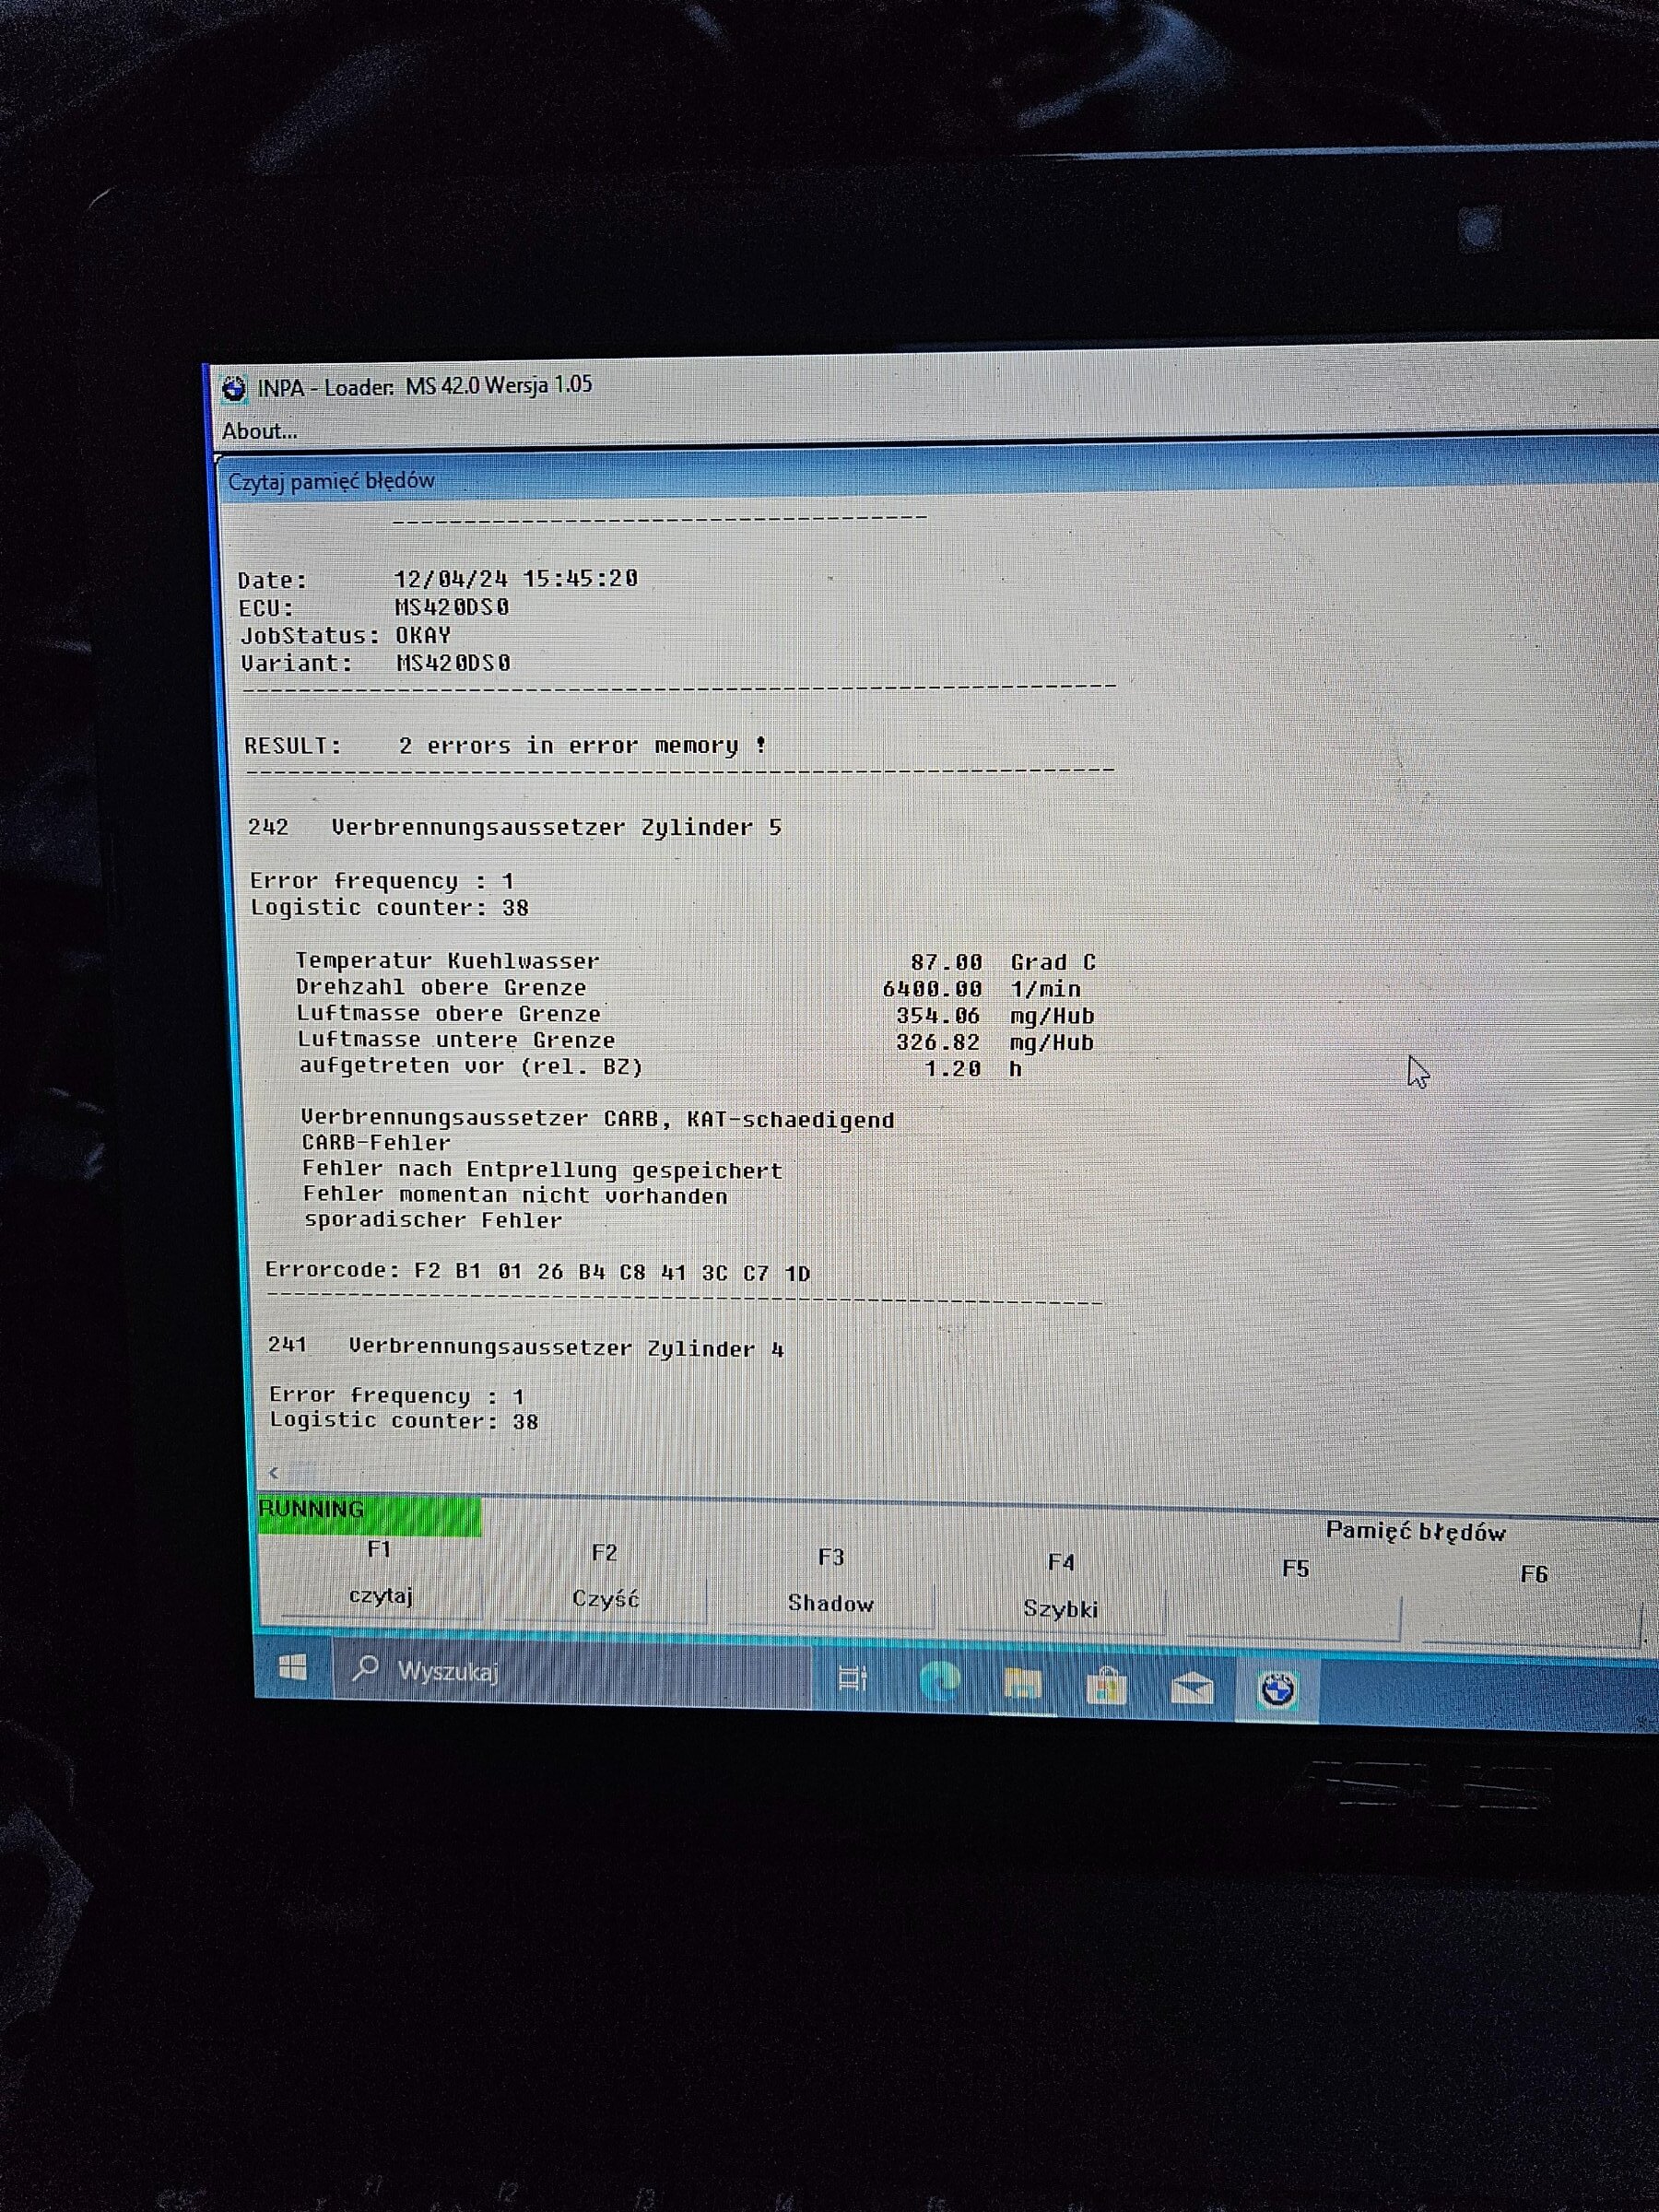Click 'RESULT: 2 errors in error memory' line
The height and width of the screenshot is (2212, 1659).
tap(506, 746)
